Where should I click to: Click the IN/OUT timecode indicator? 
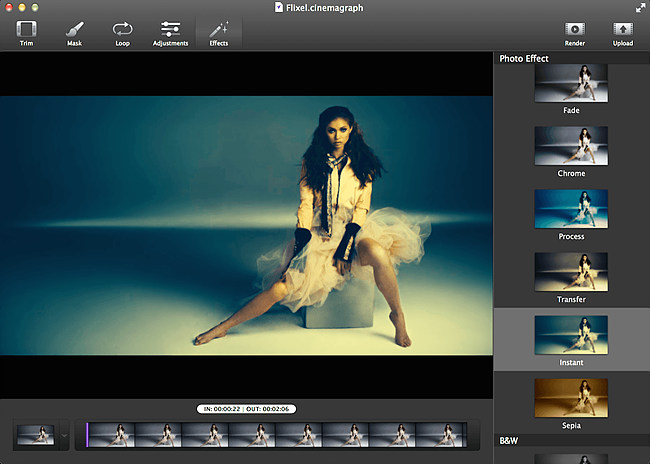tap(246, 409)
